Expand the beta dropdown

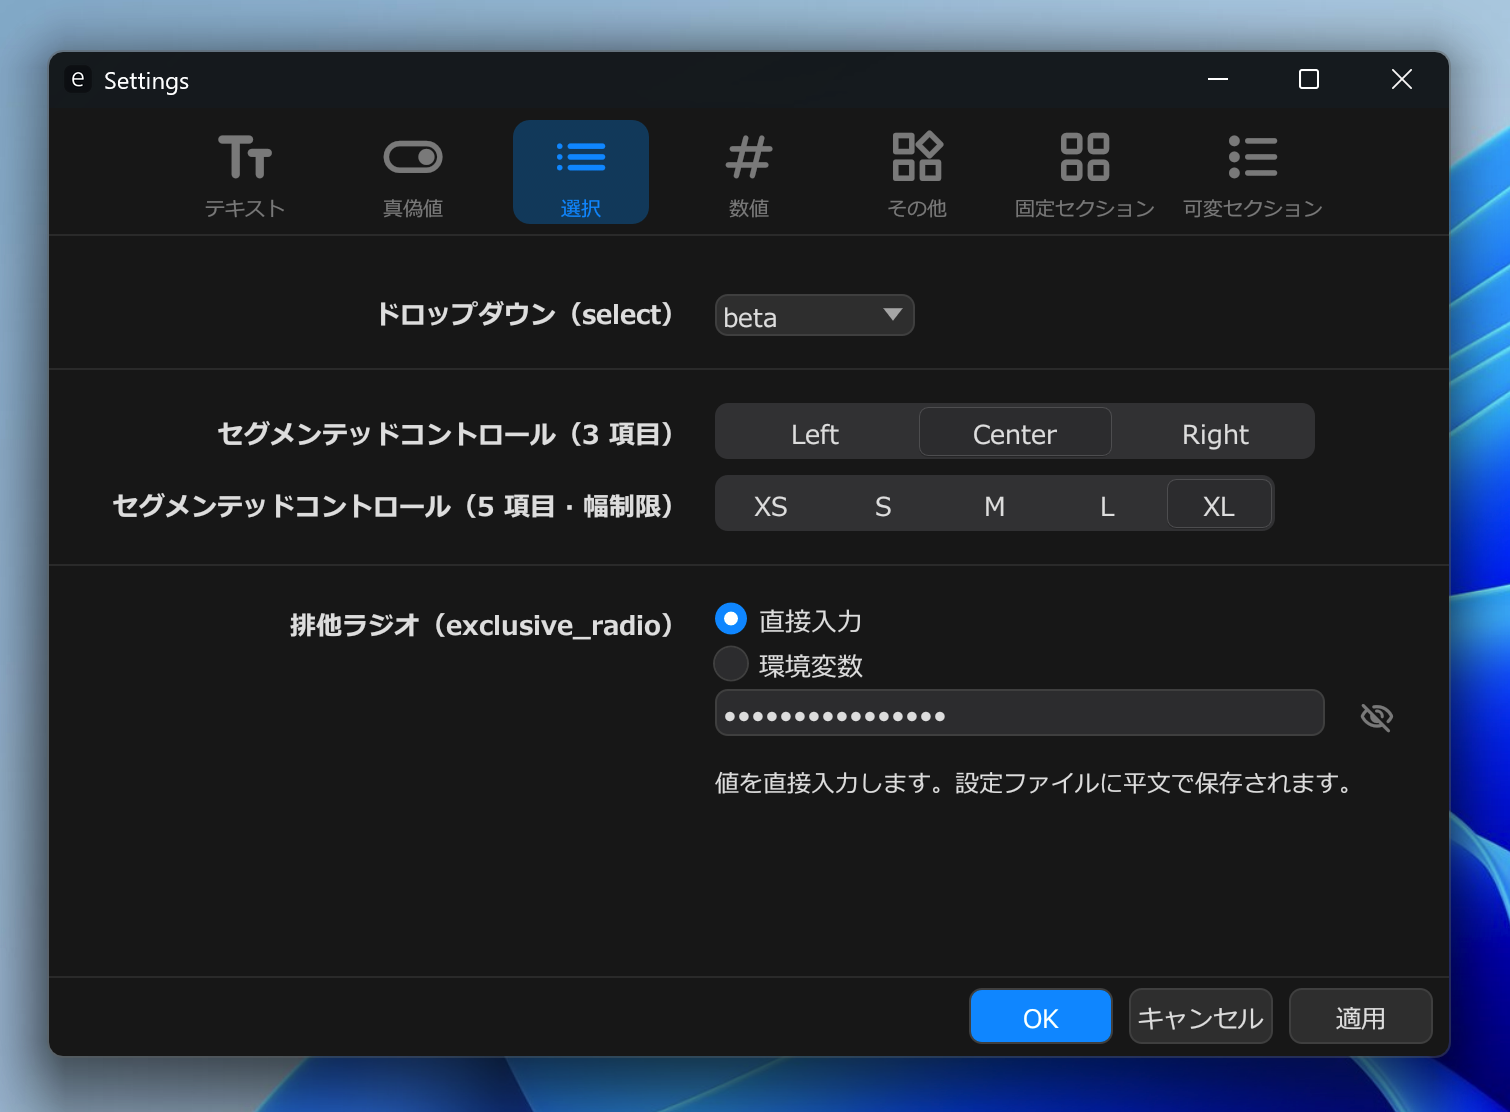tap(814, 315)
